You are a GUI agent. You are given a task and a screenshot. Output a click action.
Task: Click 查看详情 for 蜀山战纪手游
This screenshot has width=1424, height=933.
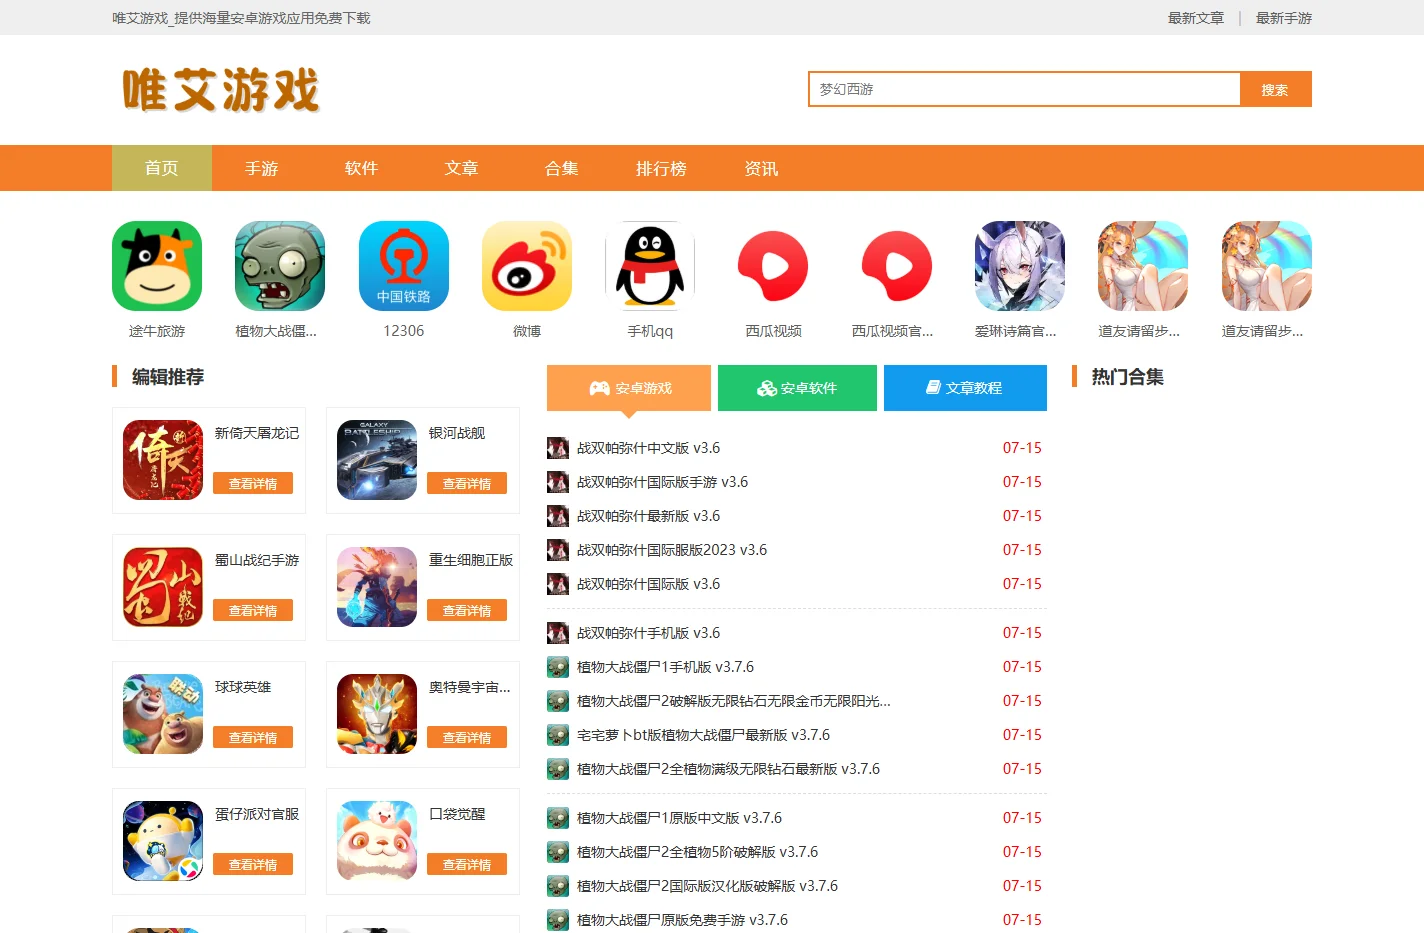point(253,611)
